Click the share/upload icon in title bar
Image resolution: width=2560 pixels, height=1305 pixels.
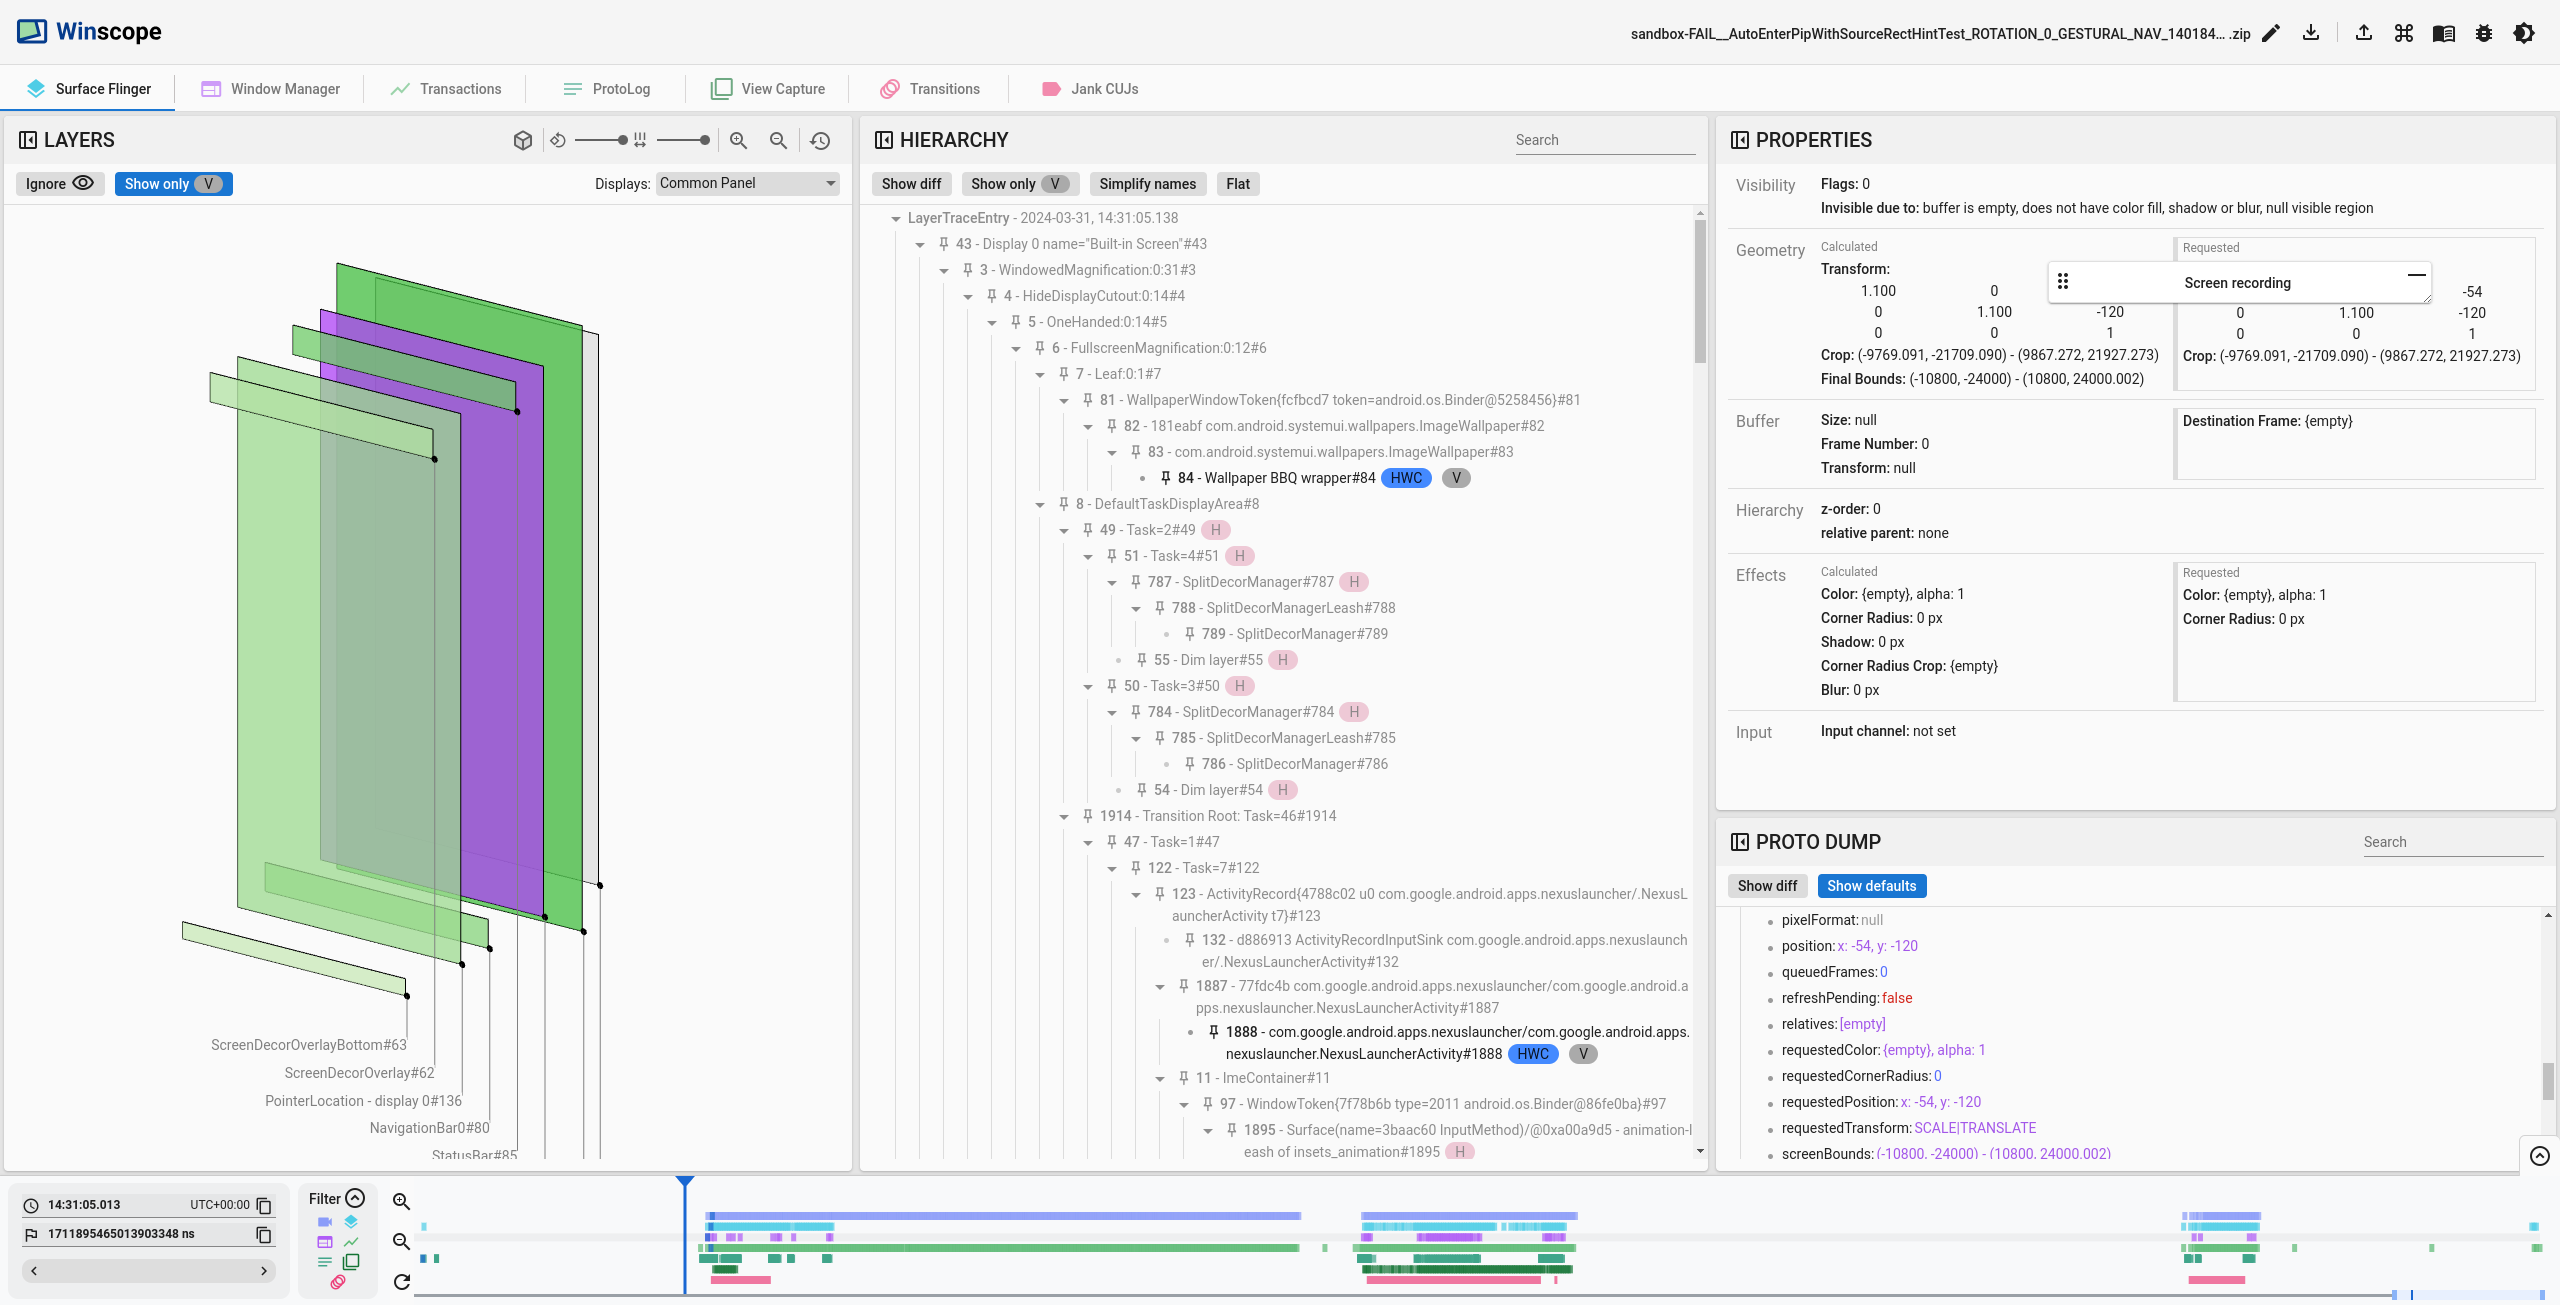(2362, 32)
